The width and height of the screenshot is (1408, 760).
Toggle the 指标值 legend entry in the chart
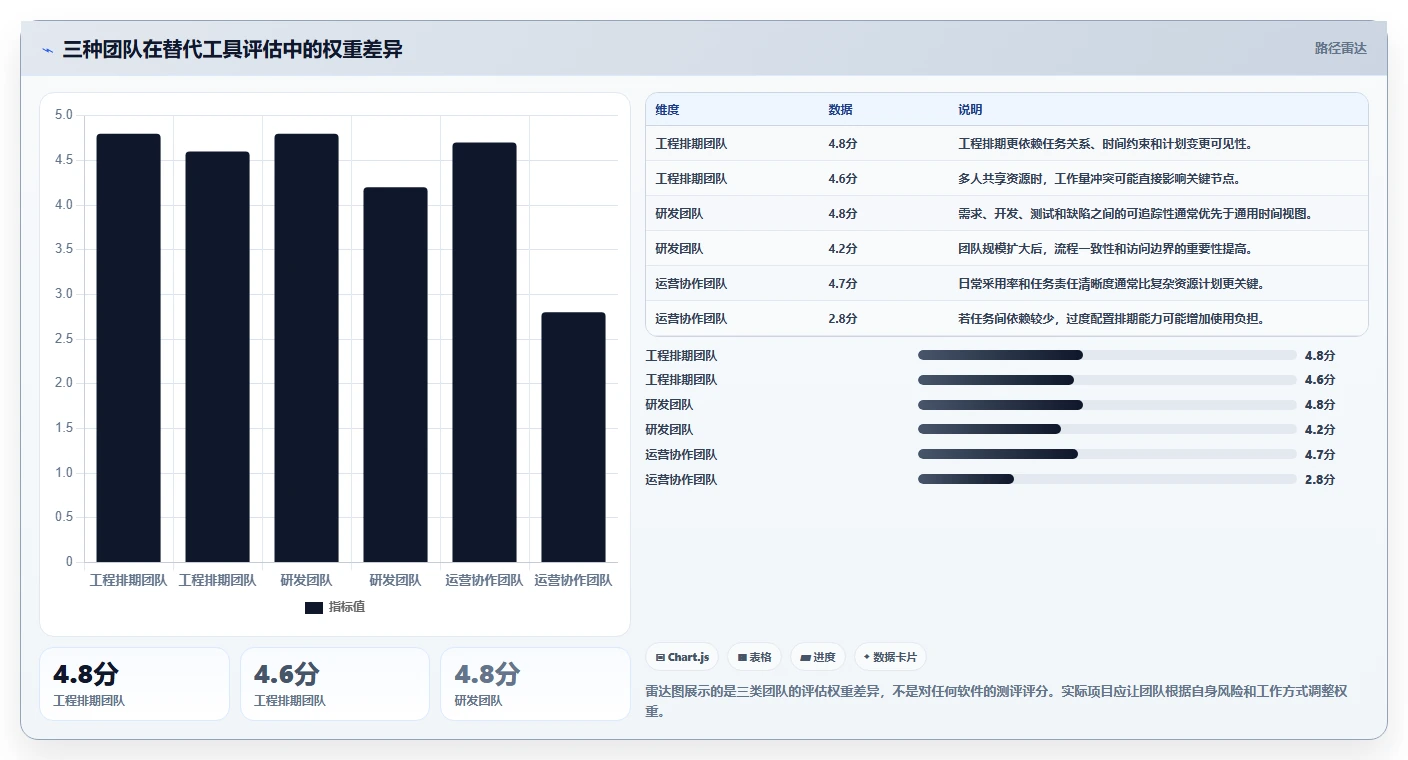coord(335,607)
